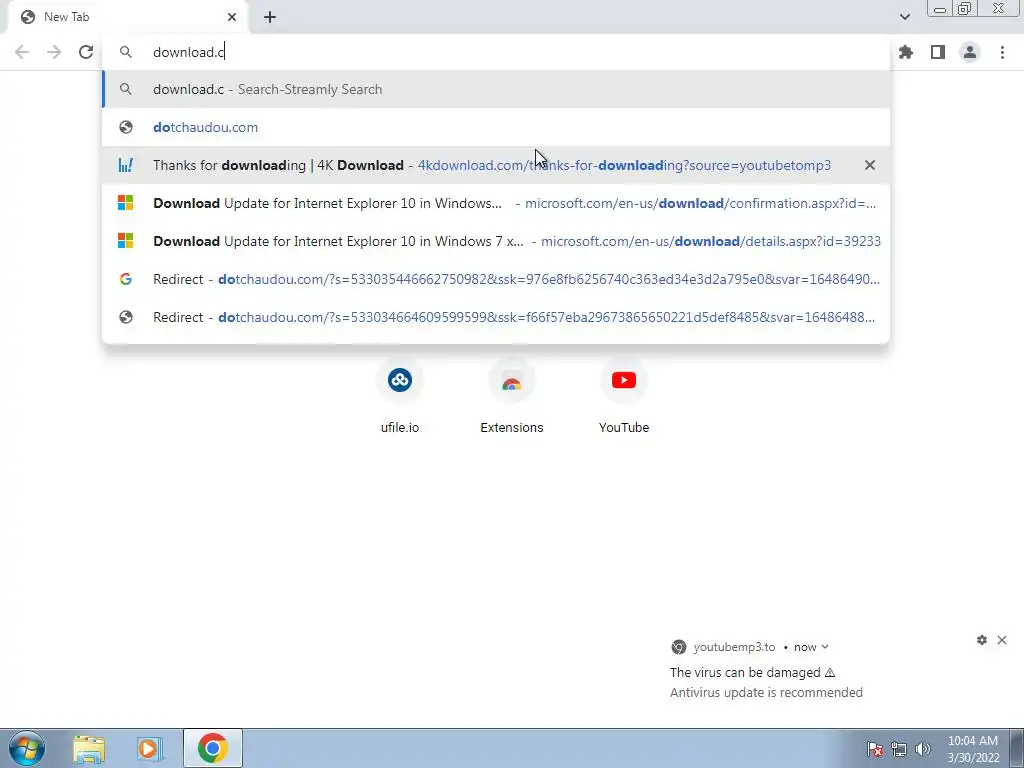Launch Windows Media Player from taskbar
Image resolution: width=1024 pixels, height=768 pixels.
point(150,749)
